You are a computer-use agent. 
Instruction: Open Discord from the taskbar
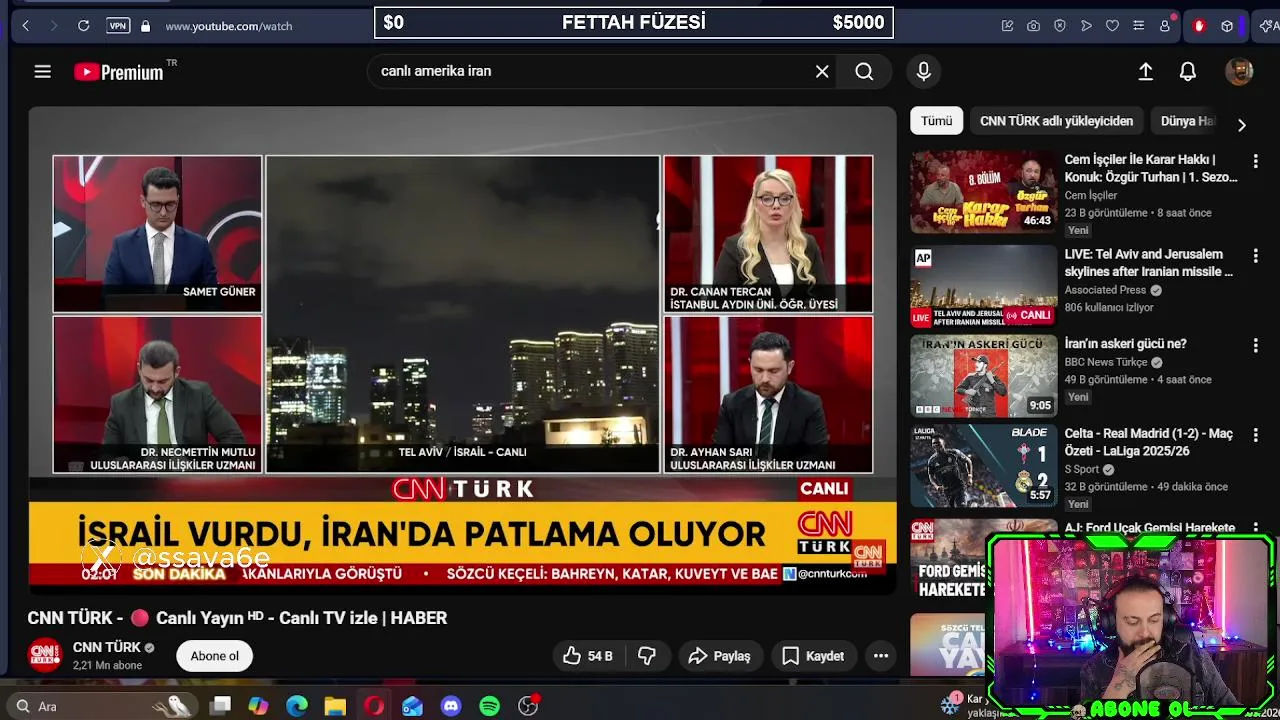pyautogui.click(x=451, y=706)
